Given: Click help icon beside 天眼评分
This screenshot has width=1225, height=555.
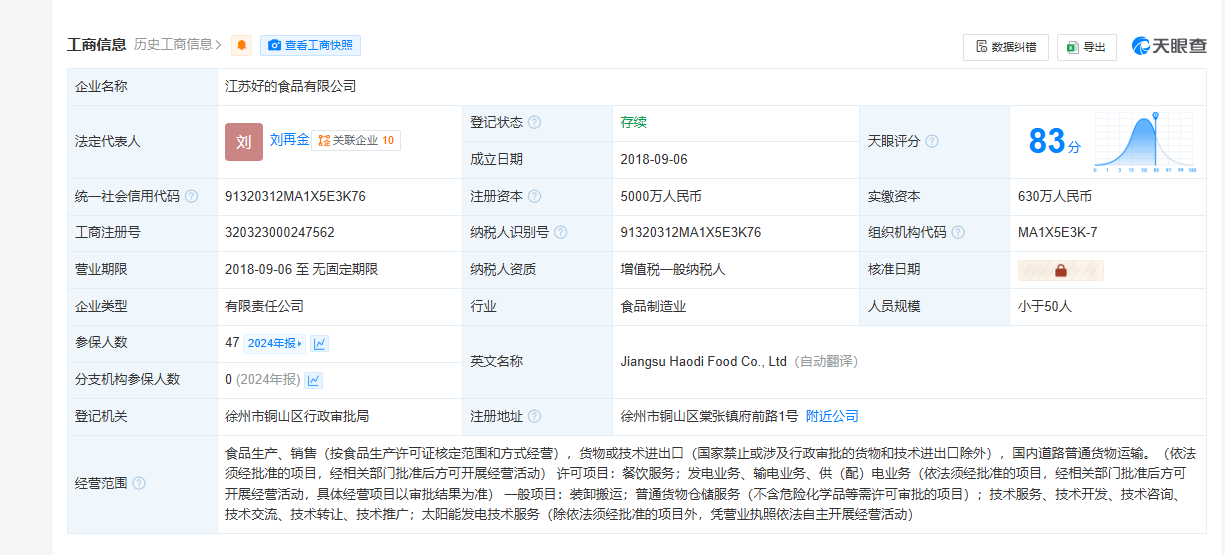Looking at the screenshot, I should point(932,142).
